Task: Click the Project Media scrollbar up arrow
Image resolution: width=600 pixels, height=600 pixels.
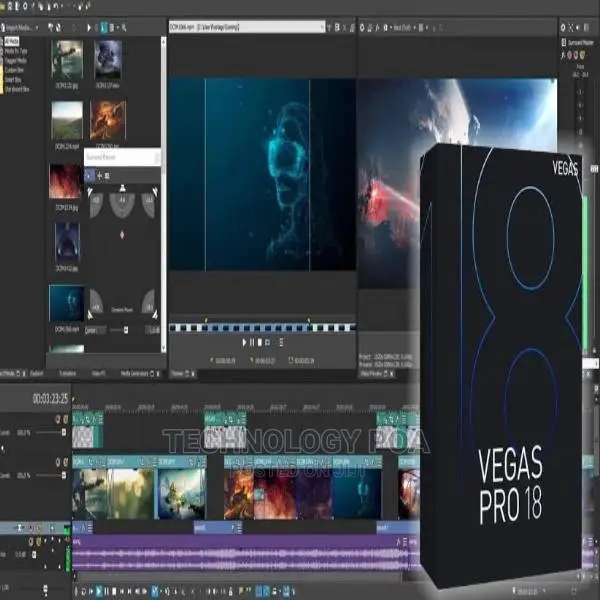Action: pyautogui.click(x=163, y=40)
